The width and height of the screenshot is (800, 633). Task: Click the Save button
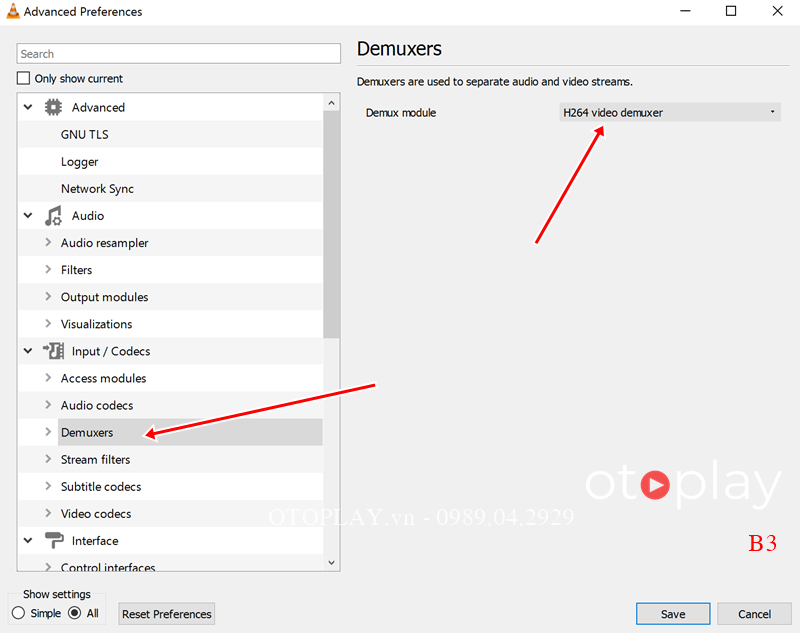click(x=673, y=614)
